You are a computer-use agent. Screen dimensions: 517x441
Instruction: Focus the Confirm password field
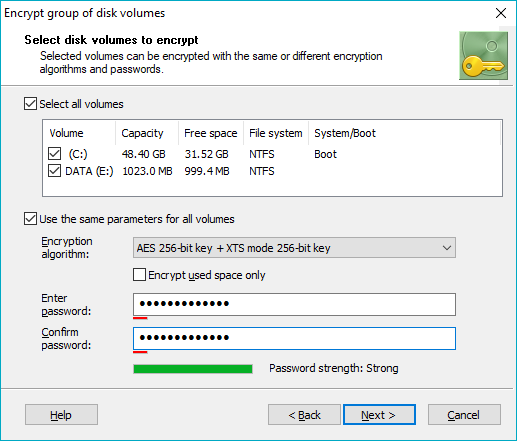point(294,338)
